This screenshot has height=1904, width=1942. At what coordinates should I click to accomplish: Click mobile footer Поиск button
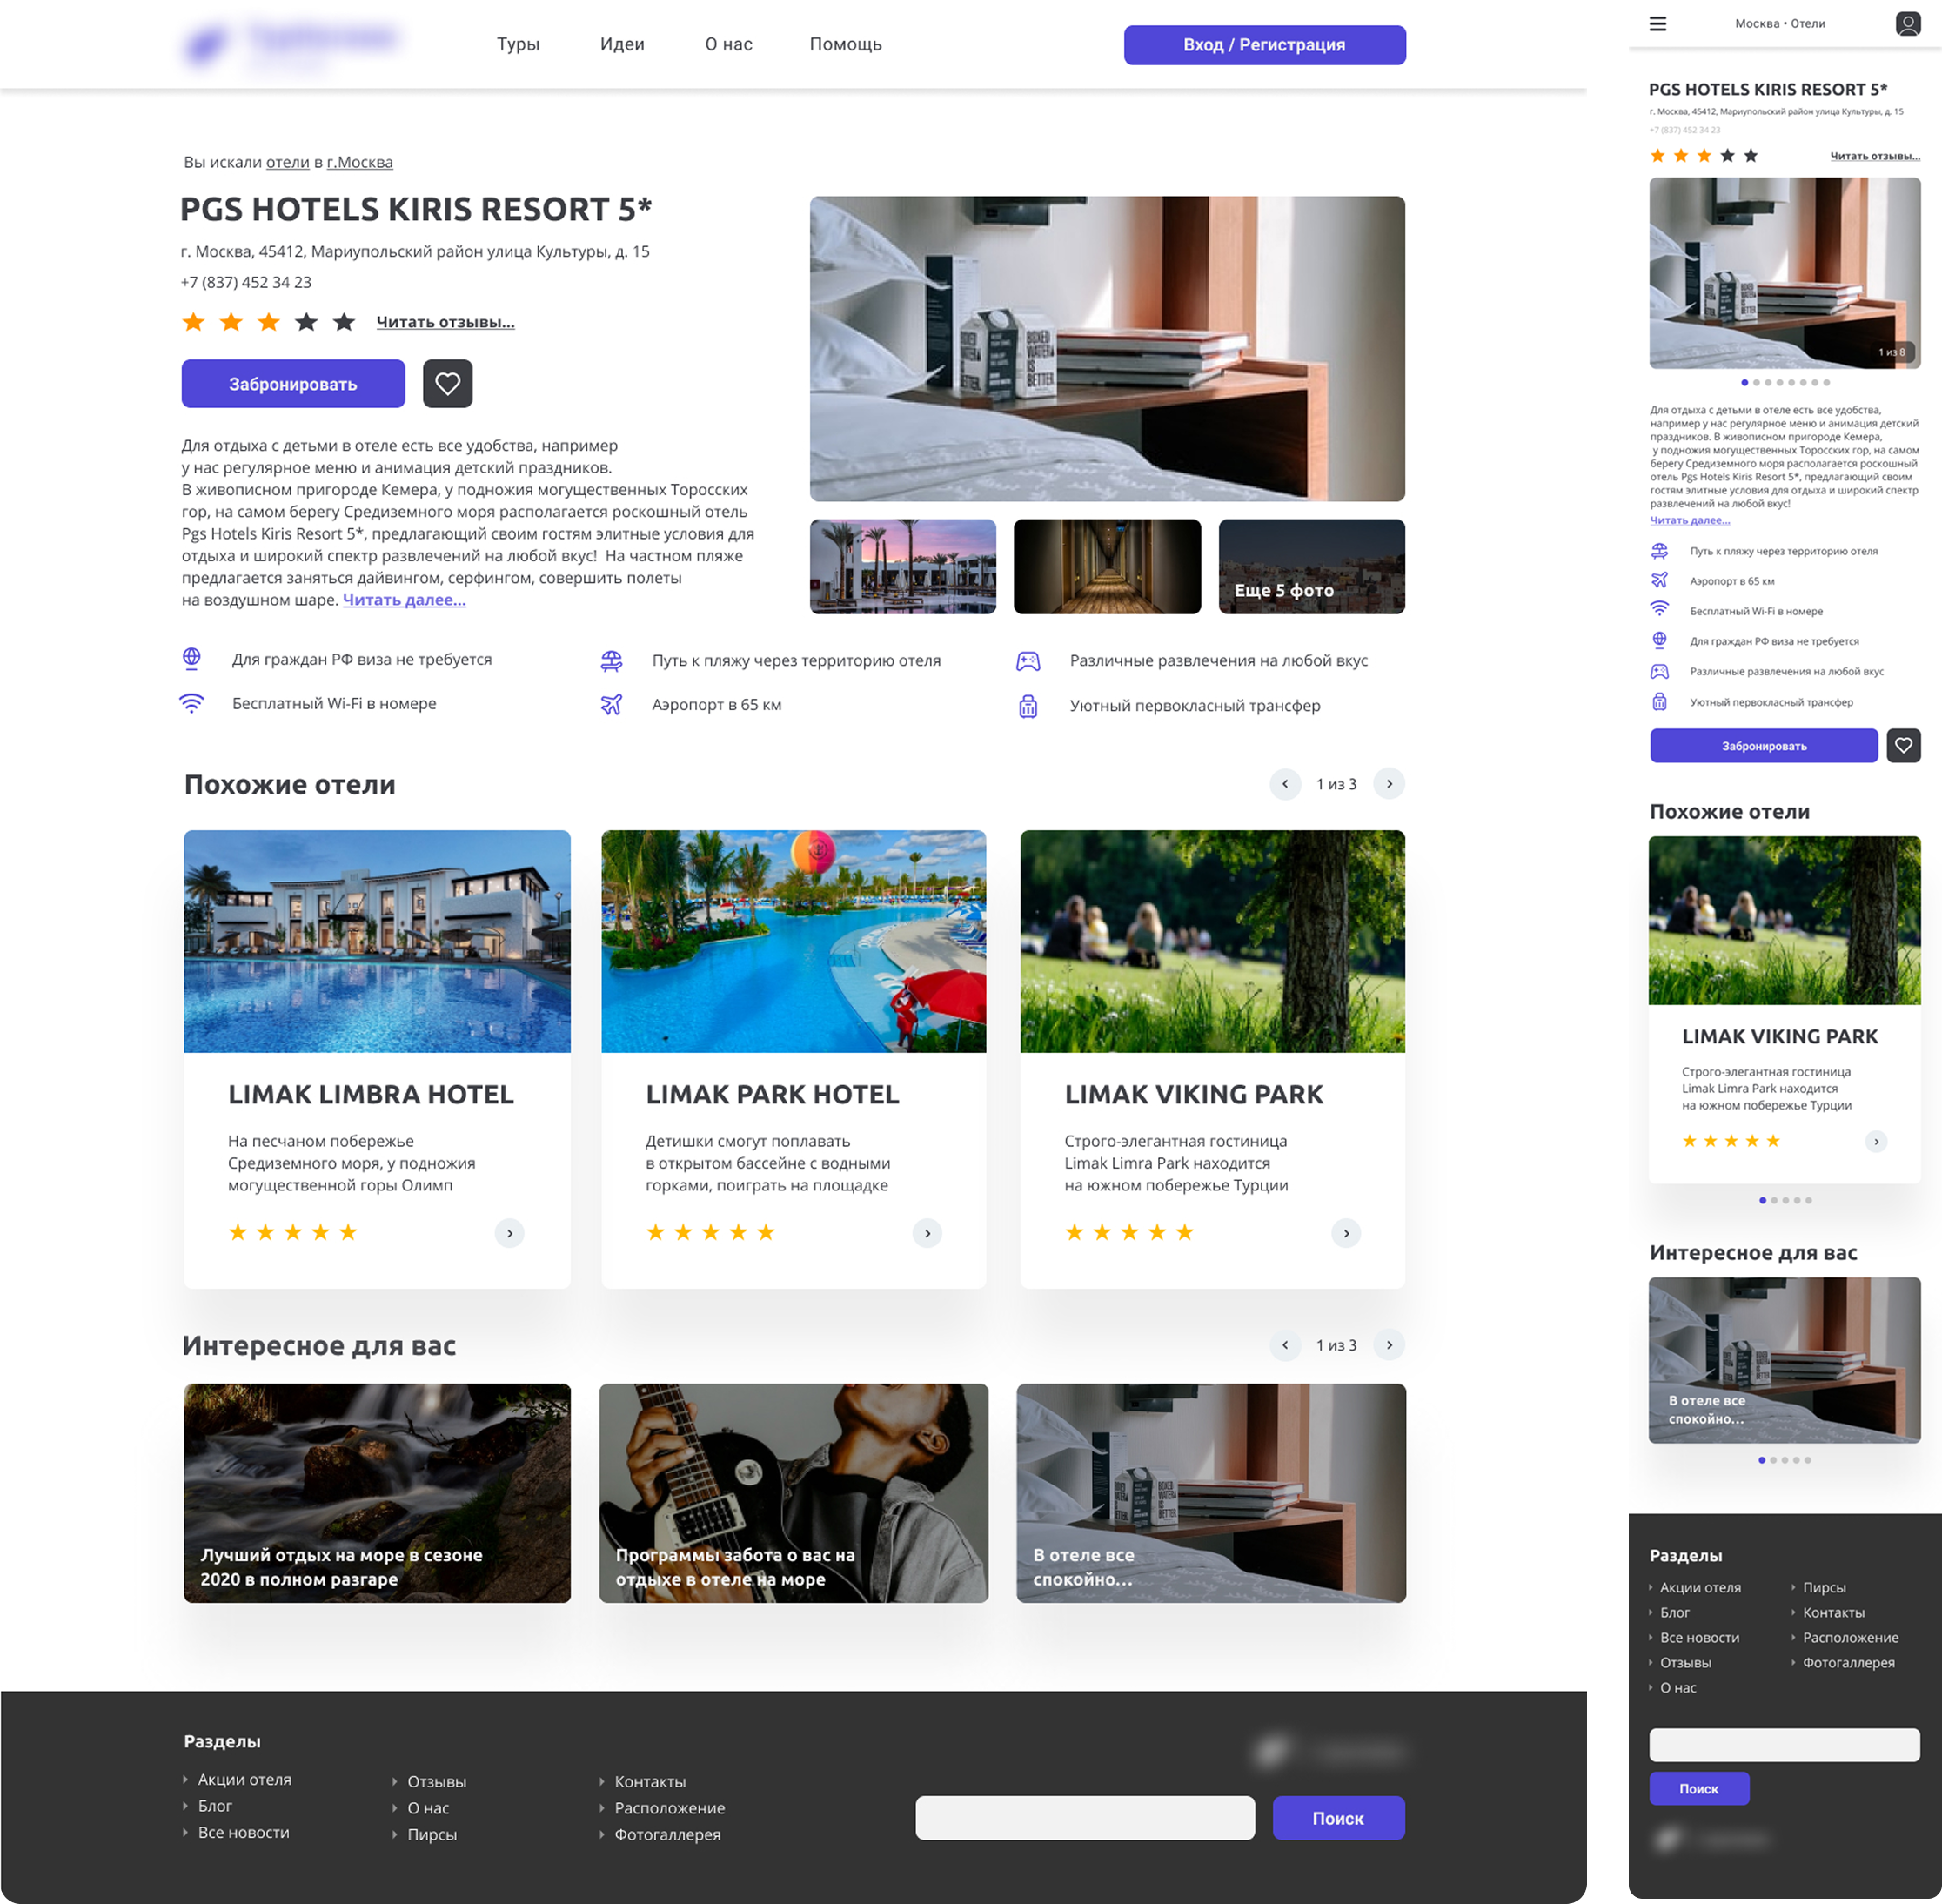click(x=1699, y=1788)
